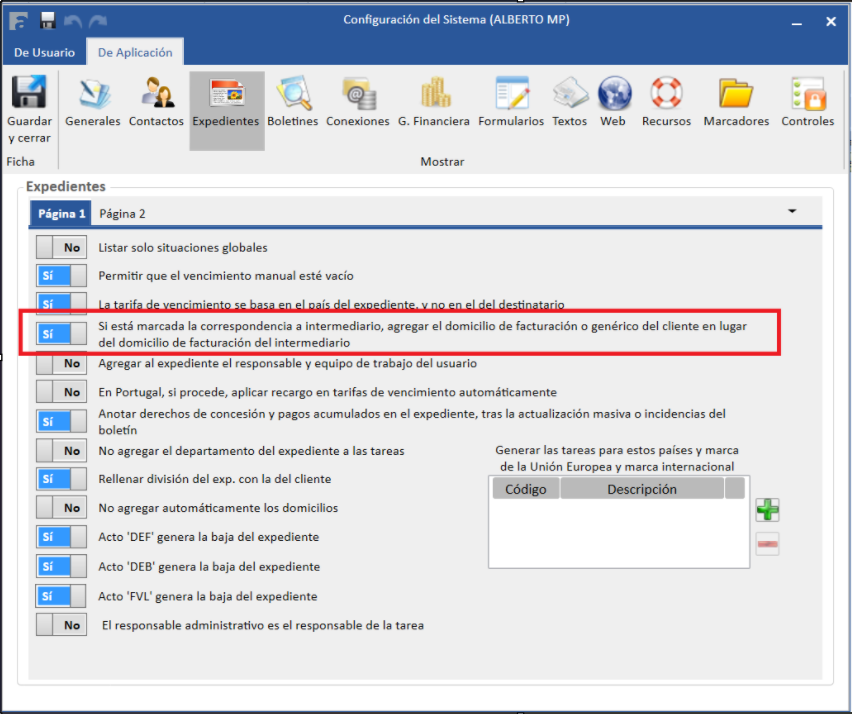The width and height of the screenshot is (852, 714).
Task: Switch to the De Usuario tab
Action: [44, 53]
